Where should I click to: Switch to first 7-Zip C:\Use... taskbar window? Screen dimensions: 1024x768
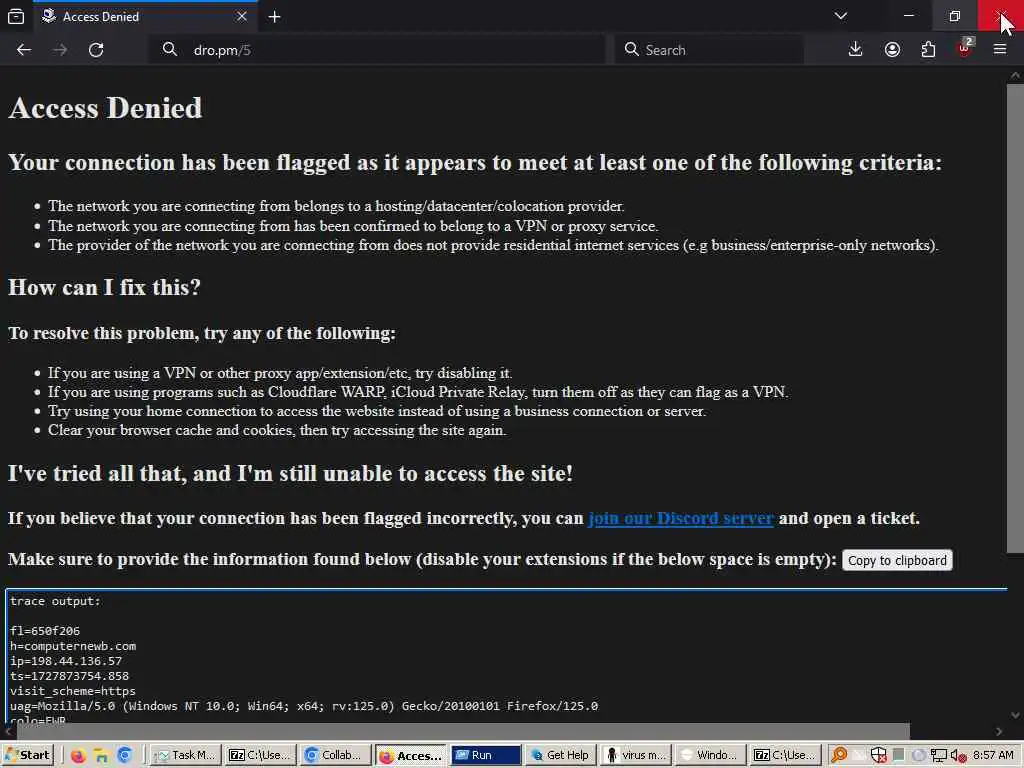[260, 755]
